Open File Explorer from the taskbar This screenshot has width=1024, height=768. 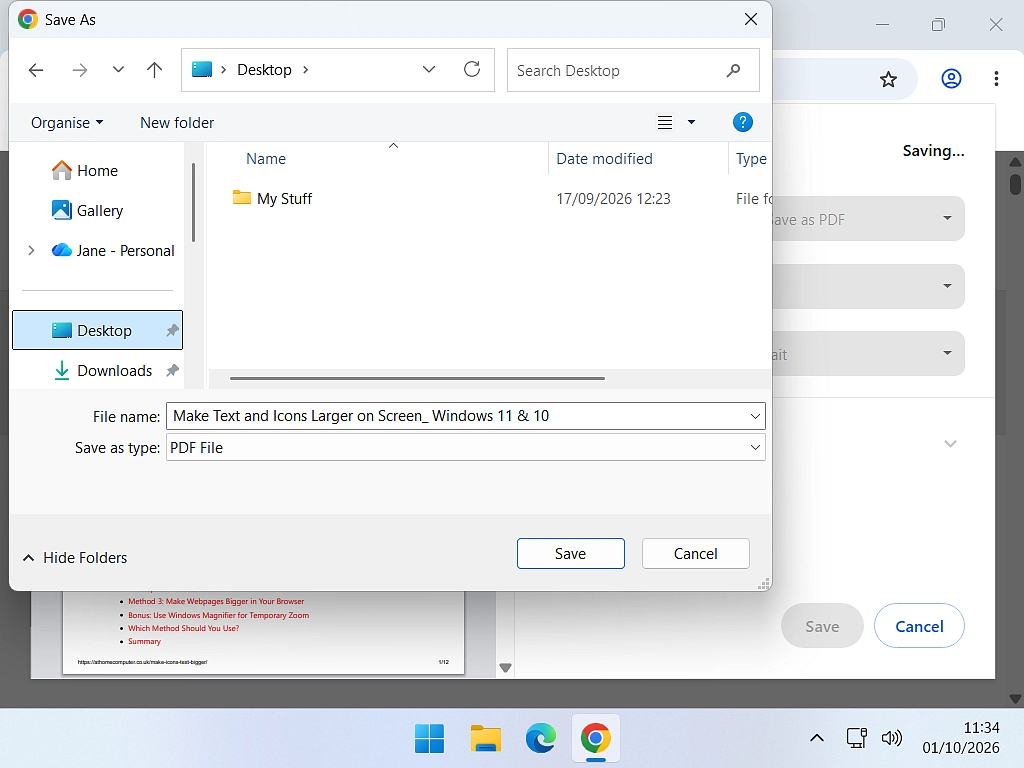tap(485, 739)
